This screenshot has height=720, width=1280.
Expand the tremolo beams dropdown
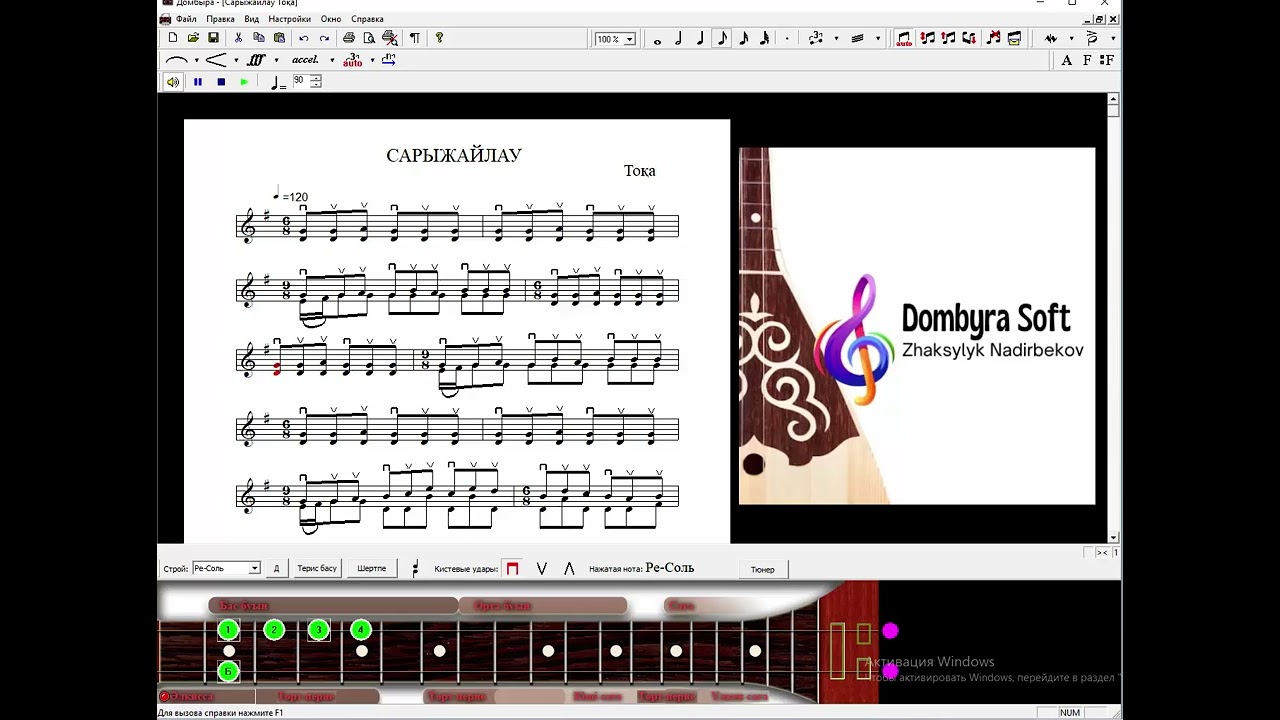pos(878,39)
